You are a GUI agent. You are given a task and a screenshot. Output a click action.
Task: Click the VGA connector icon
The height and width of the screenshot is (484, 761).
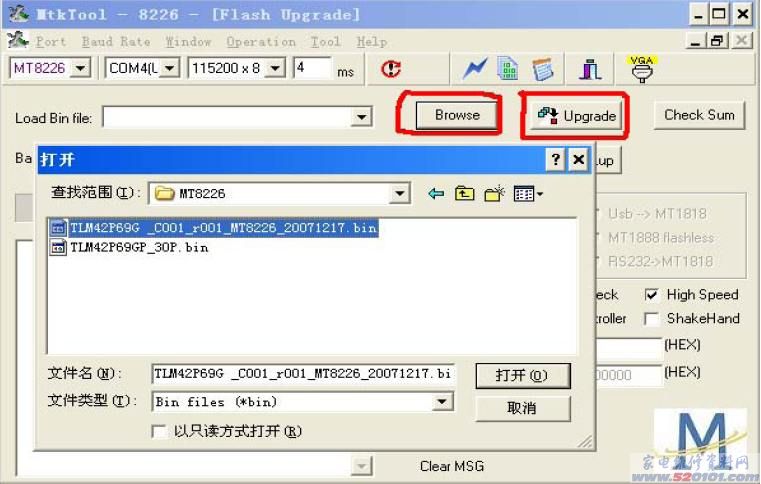tap(642, 69)
